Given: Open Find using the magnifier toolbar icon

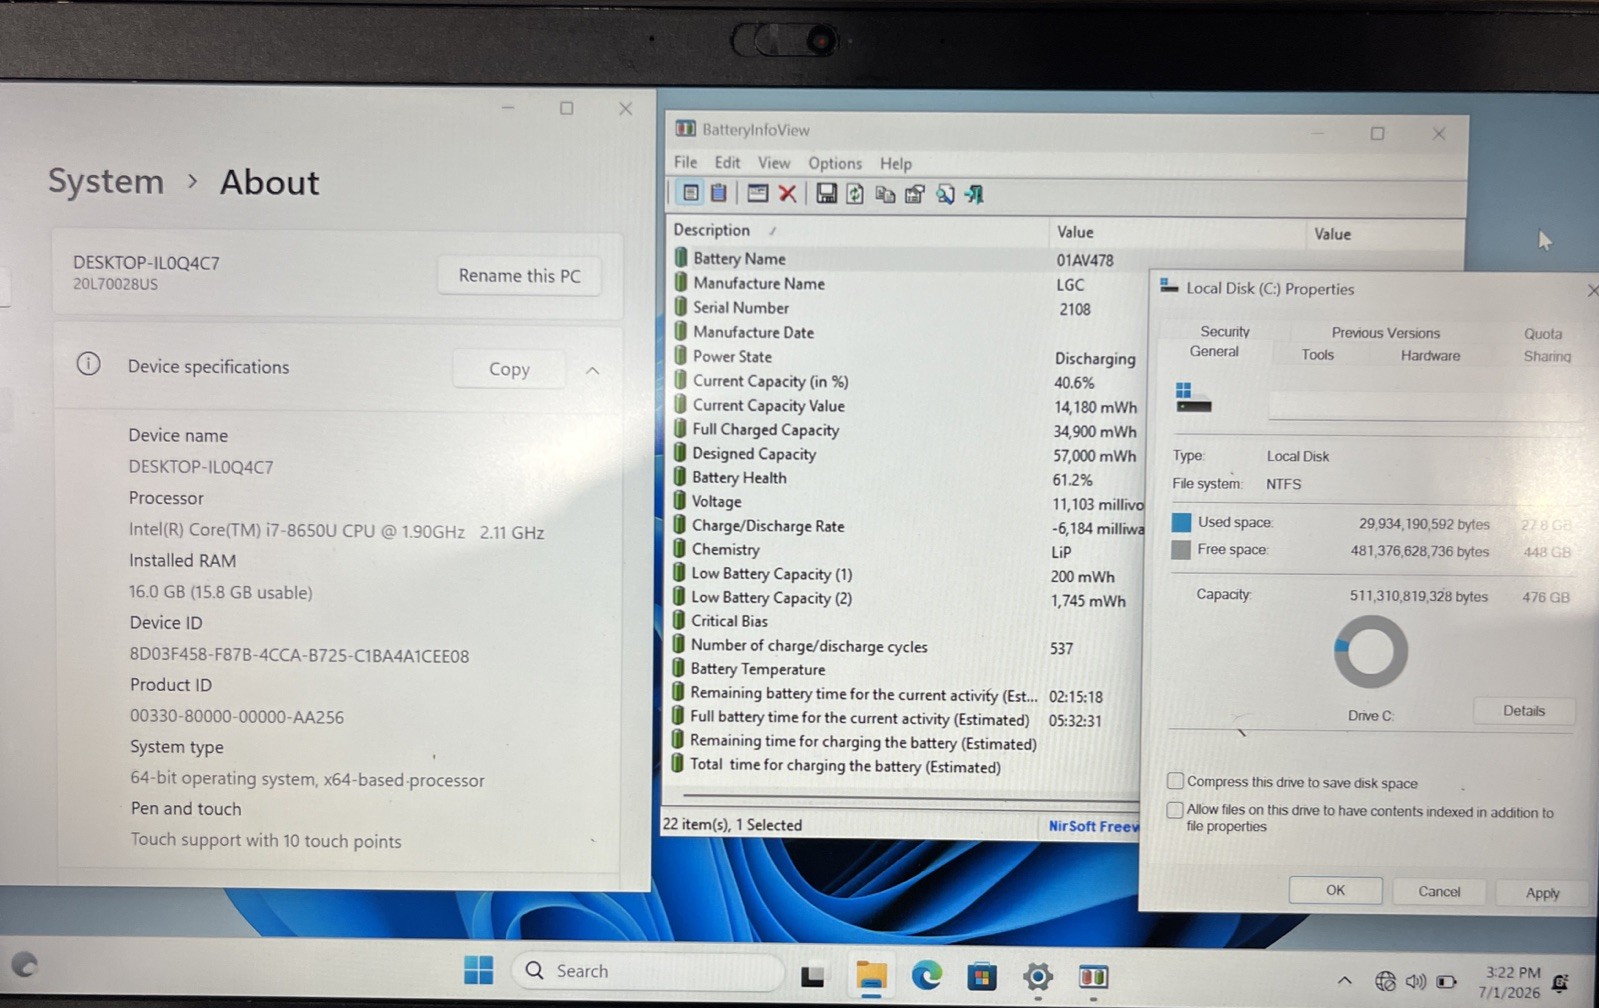Looking at the screenshot, I should (944, 194).
